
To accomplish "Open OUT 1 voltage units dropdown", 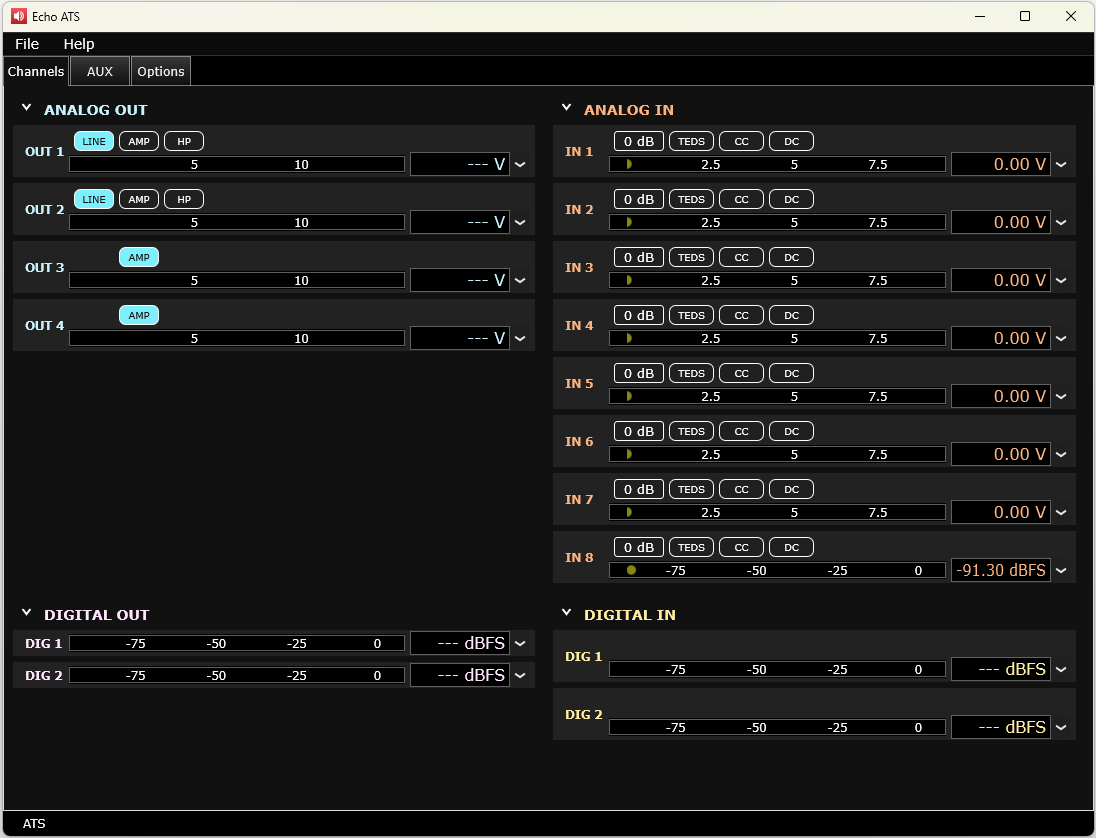I will tap(520, 165).
